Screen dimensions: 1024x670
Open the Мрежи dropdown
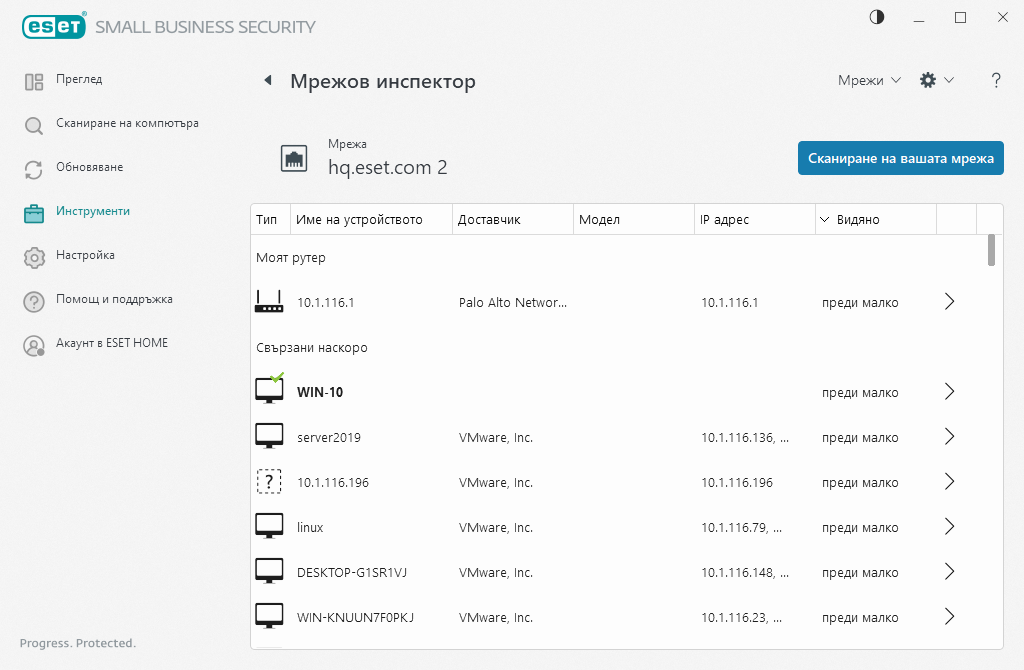(869, 81)
